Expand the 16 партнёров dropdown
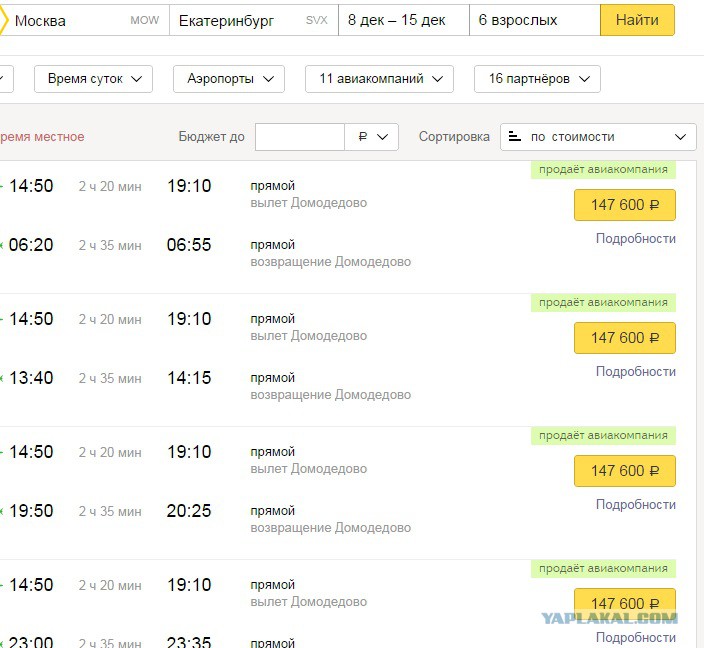 tap(537, 79)
